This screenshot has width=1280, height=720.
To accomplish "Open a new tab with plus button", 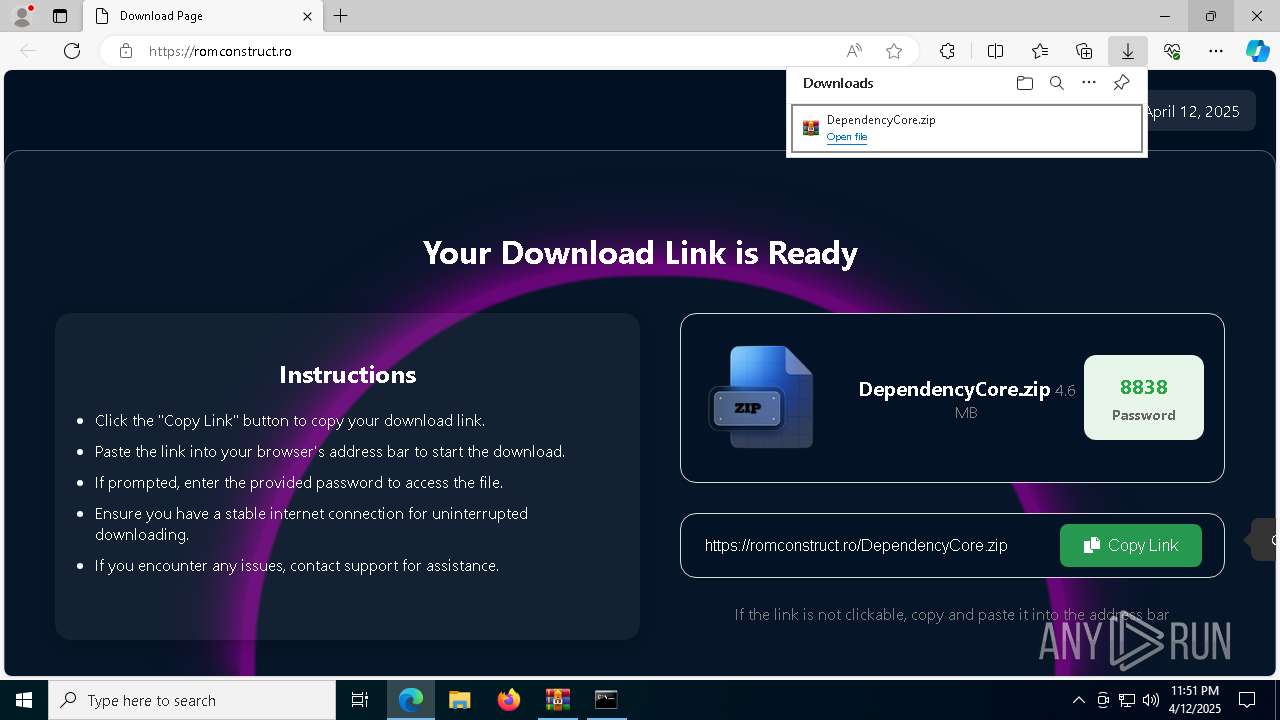I will pos(341,16).
